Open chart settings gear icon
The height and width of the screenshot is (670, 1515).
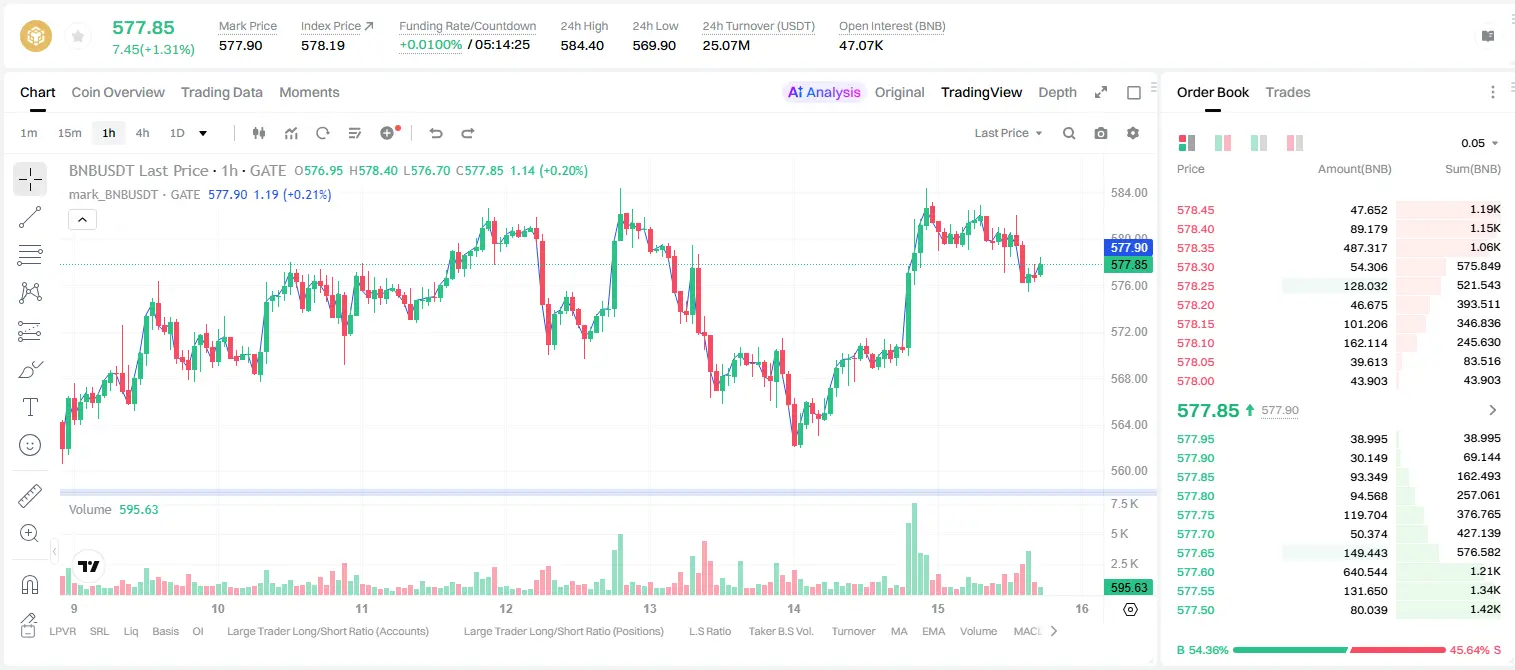click(x=1133, y=133)
